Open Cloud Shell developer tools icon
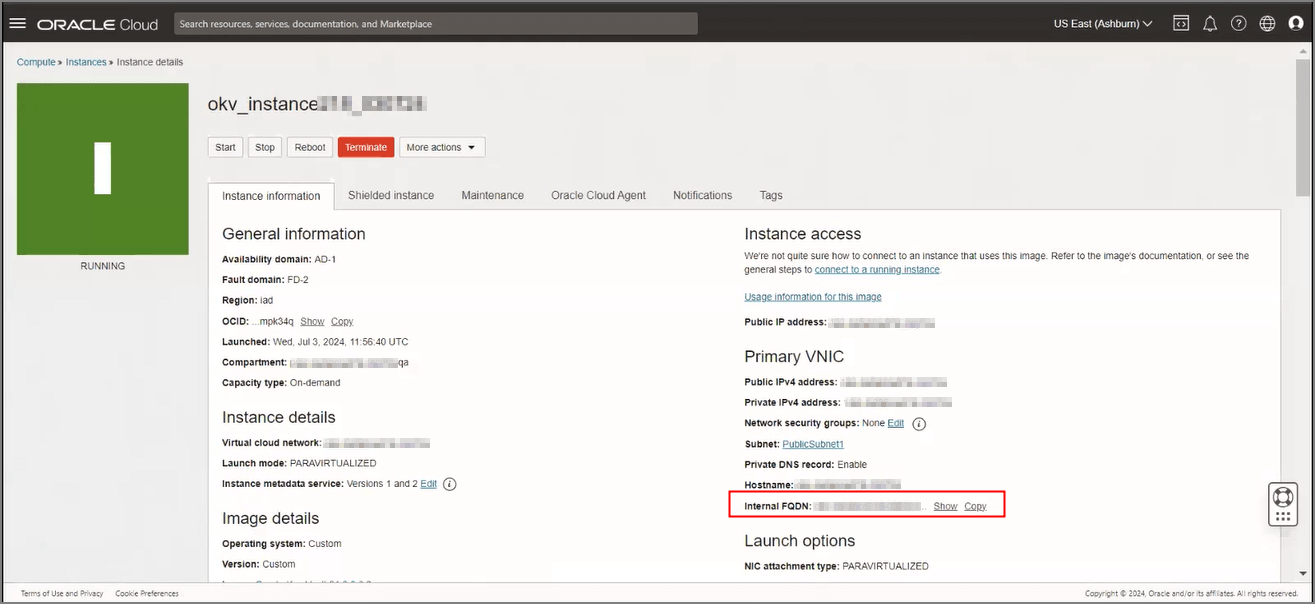Image resolution: width=1315 pixels, height=604 pixels. [x=1180, y=23]
